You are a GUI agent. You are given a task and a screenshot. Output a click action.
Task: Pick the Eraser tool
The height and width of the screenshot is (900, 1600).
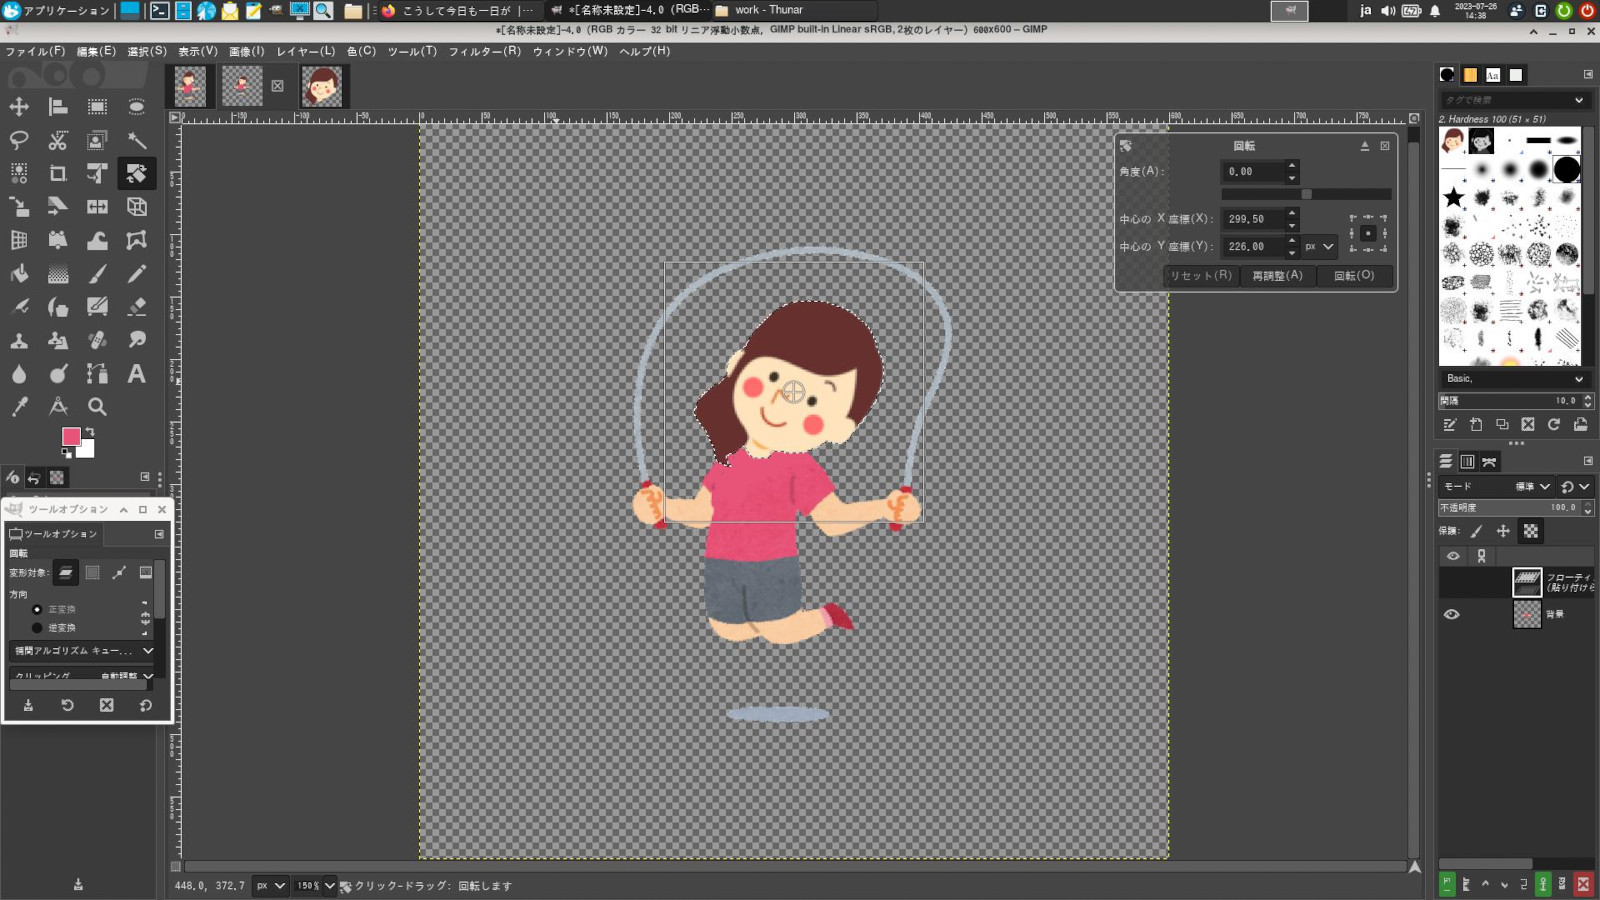tap(137, 307)
